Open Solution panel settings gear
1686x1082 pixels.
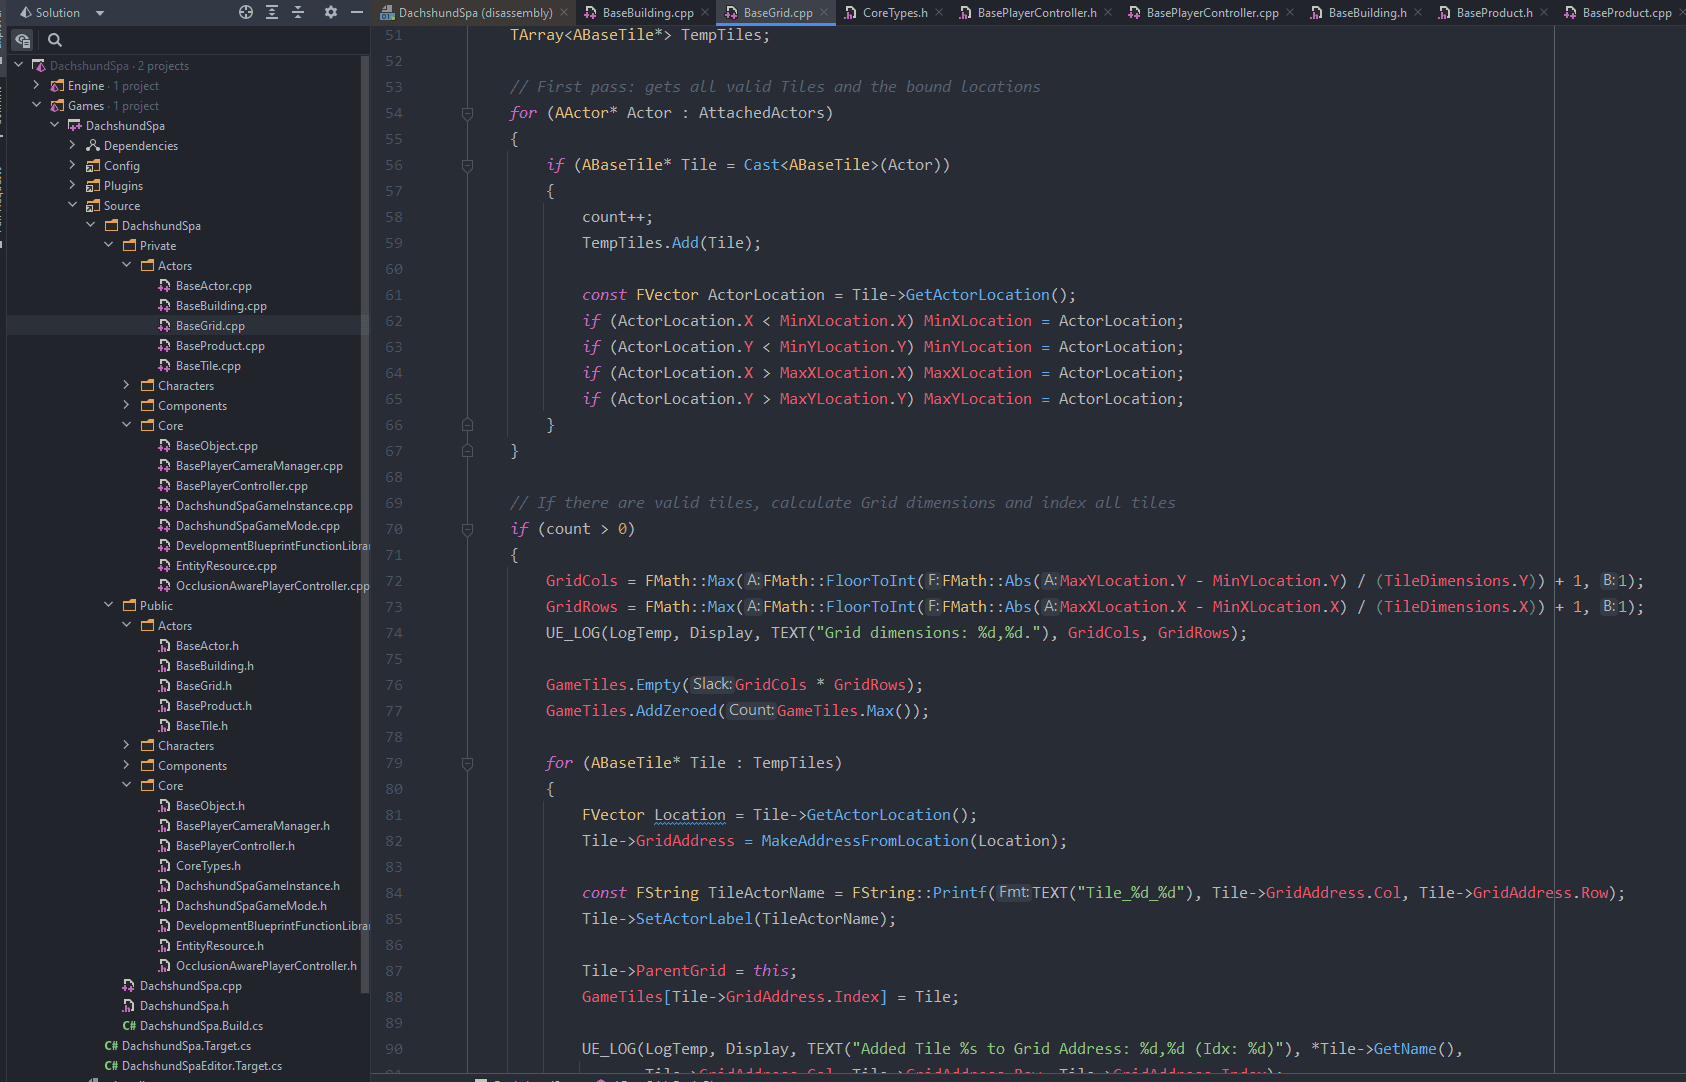pos(331,12)
